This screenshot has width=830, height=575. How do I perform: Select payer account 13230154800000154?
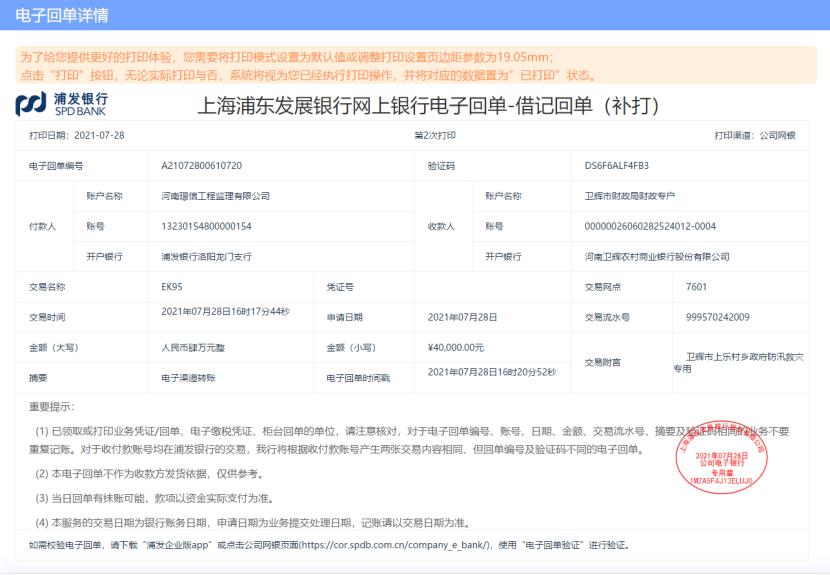point(206,226)
